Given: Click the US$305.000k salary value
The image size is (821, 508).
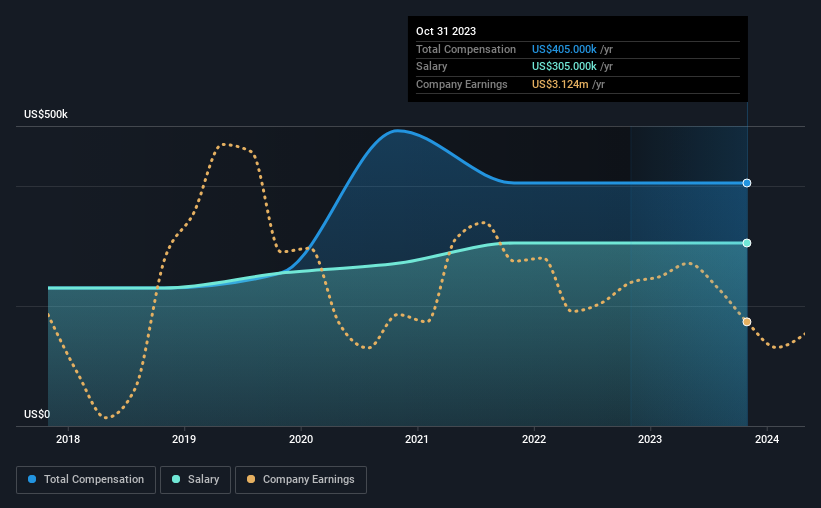Looking at the screenshot, I should point(564,67).
